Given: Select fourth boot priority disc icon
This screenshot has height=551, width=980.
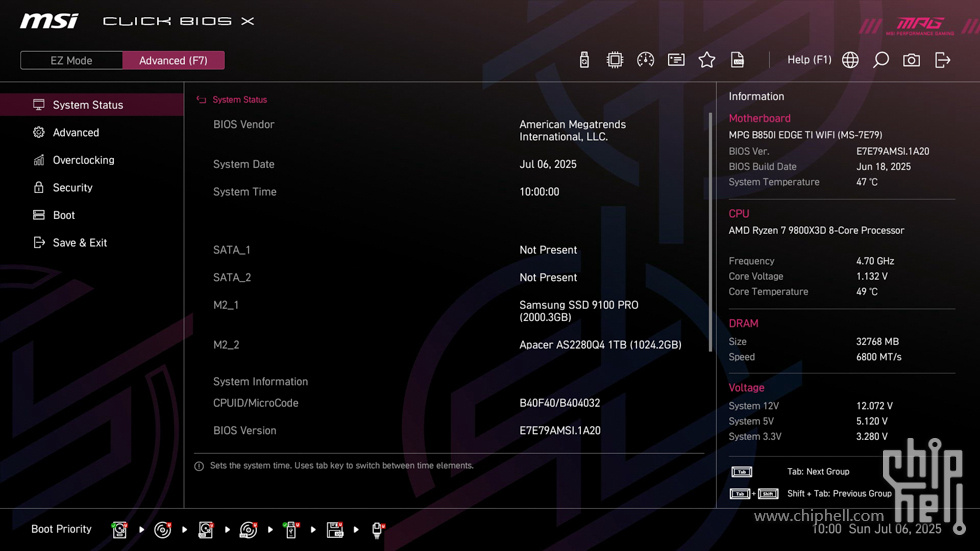Looking at the screenshot, I should (248, 530).
